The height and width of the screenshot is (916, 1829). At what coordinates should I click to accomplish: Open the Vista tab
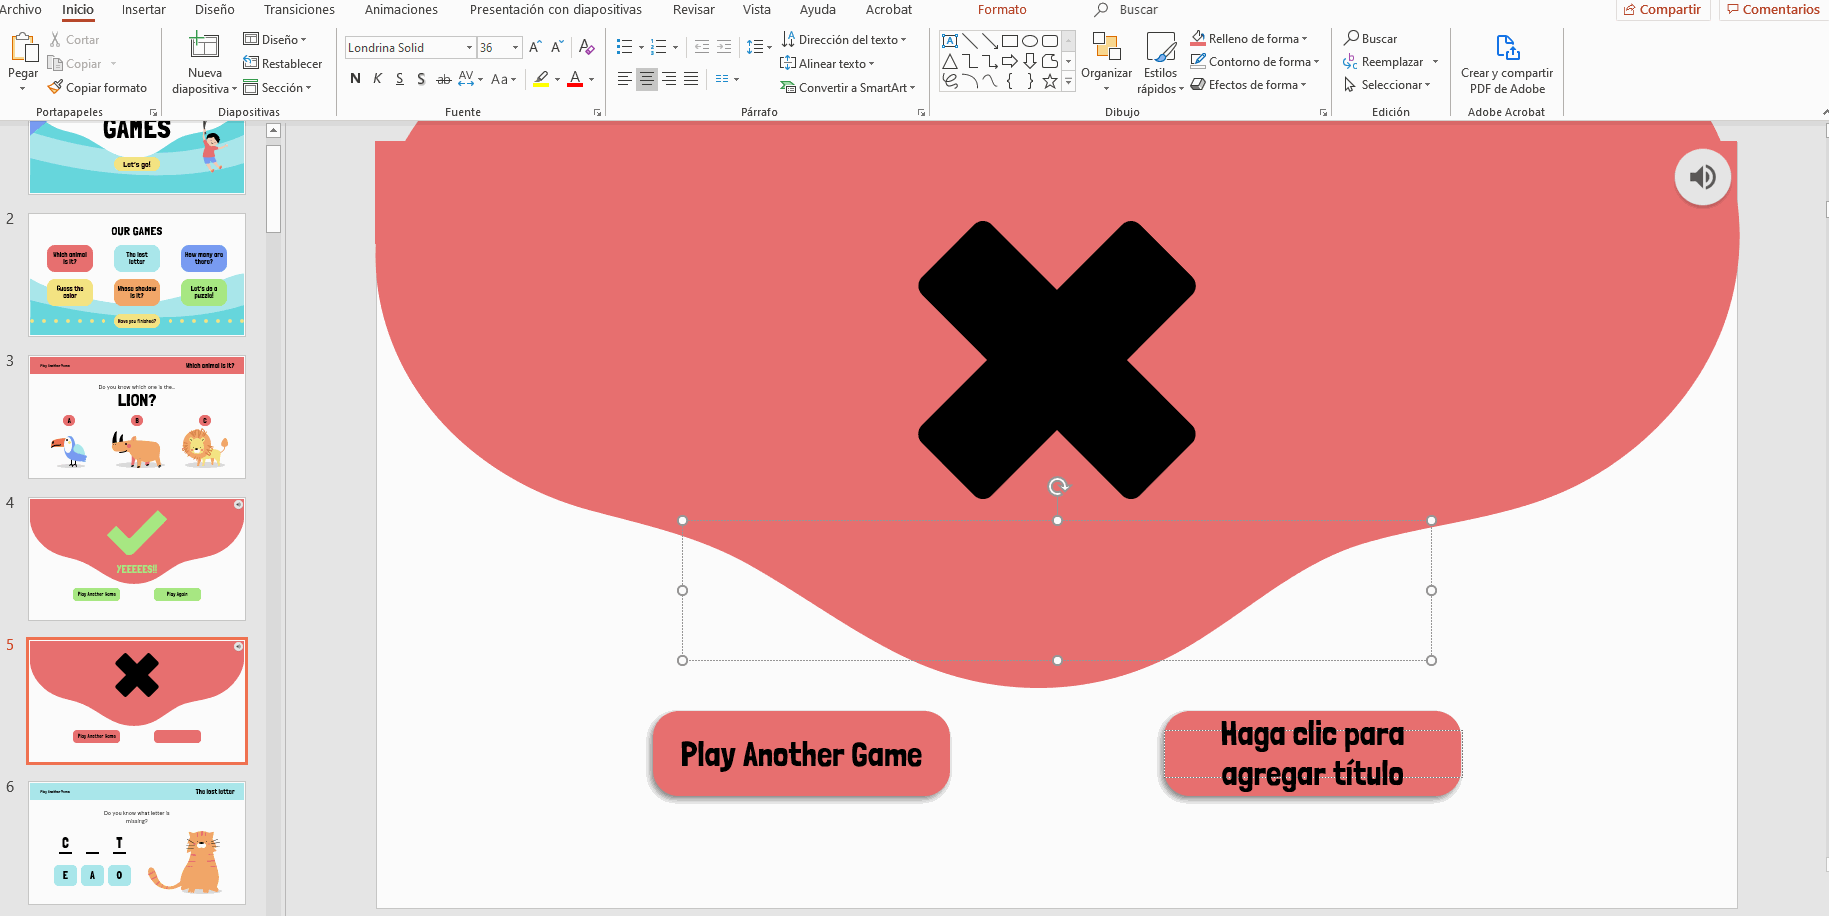[x=757, y=9]
